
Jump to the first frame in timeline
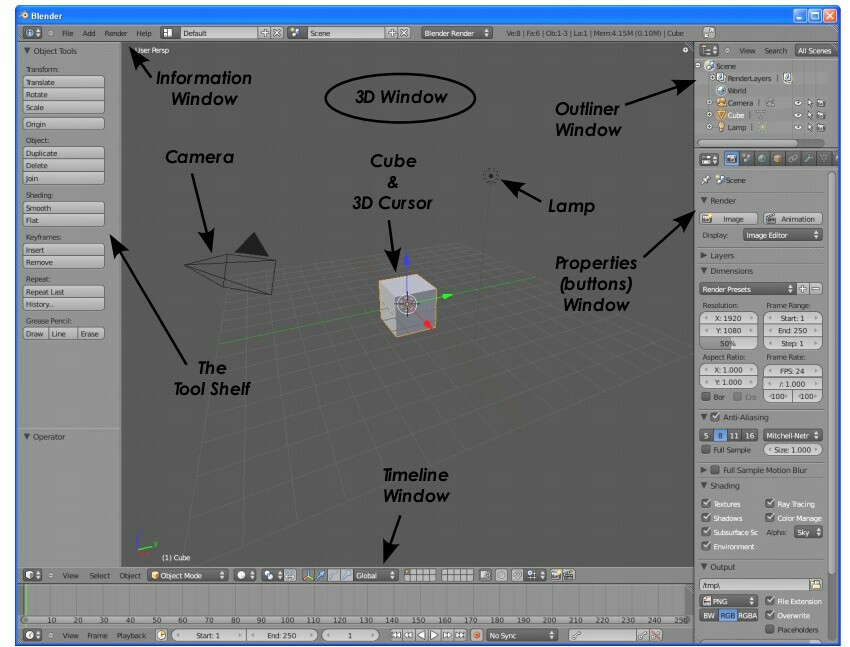[396, 635]
